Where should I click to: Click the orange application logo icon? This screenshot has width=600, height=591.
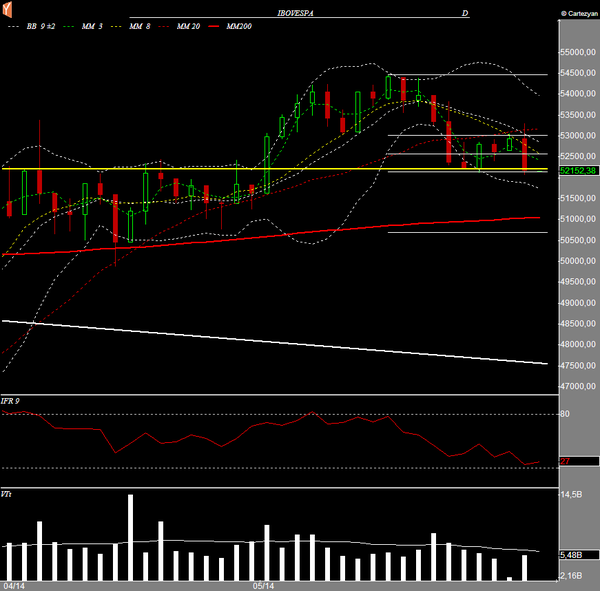[8, 9]
